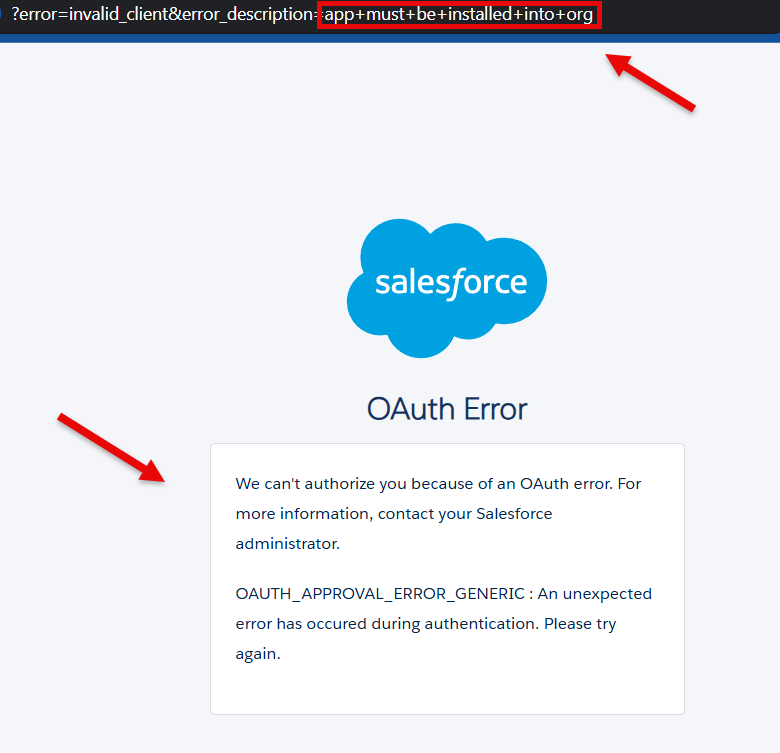Click empty space at bottom of error card

click(x=446, y=692)
